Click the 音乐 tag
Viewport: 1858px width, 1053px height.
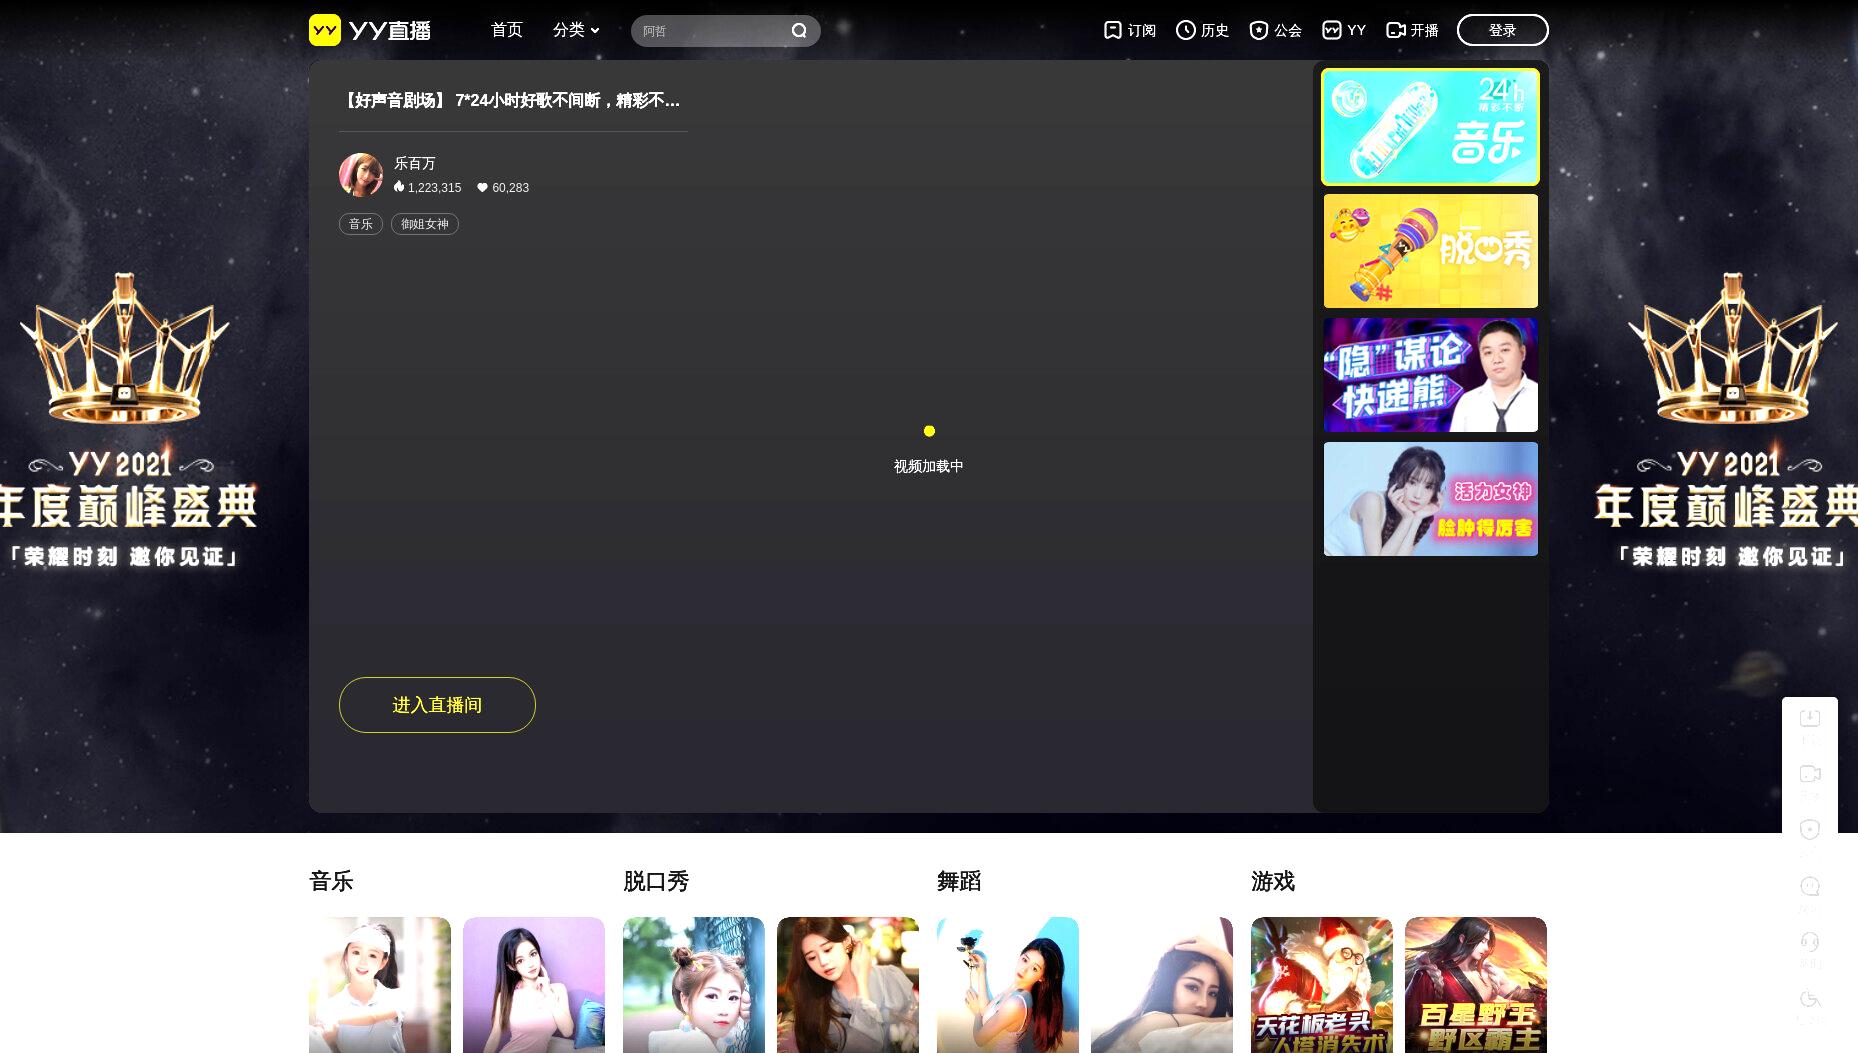361,224
